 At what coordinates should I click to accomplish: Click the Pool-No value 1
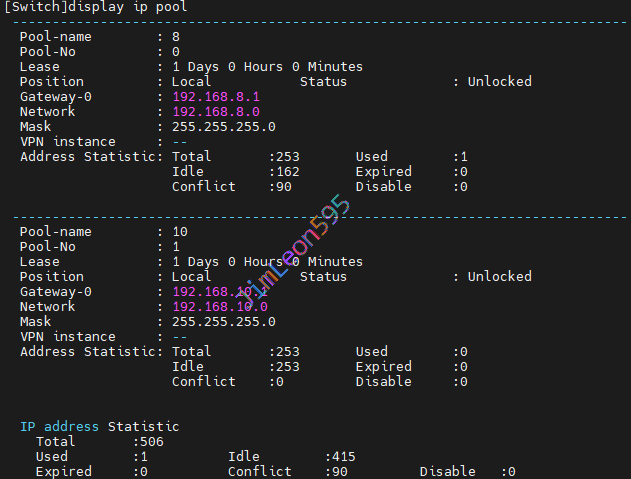pyautogui.click(x=176, y=247)
